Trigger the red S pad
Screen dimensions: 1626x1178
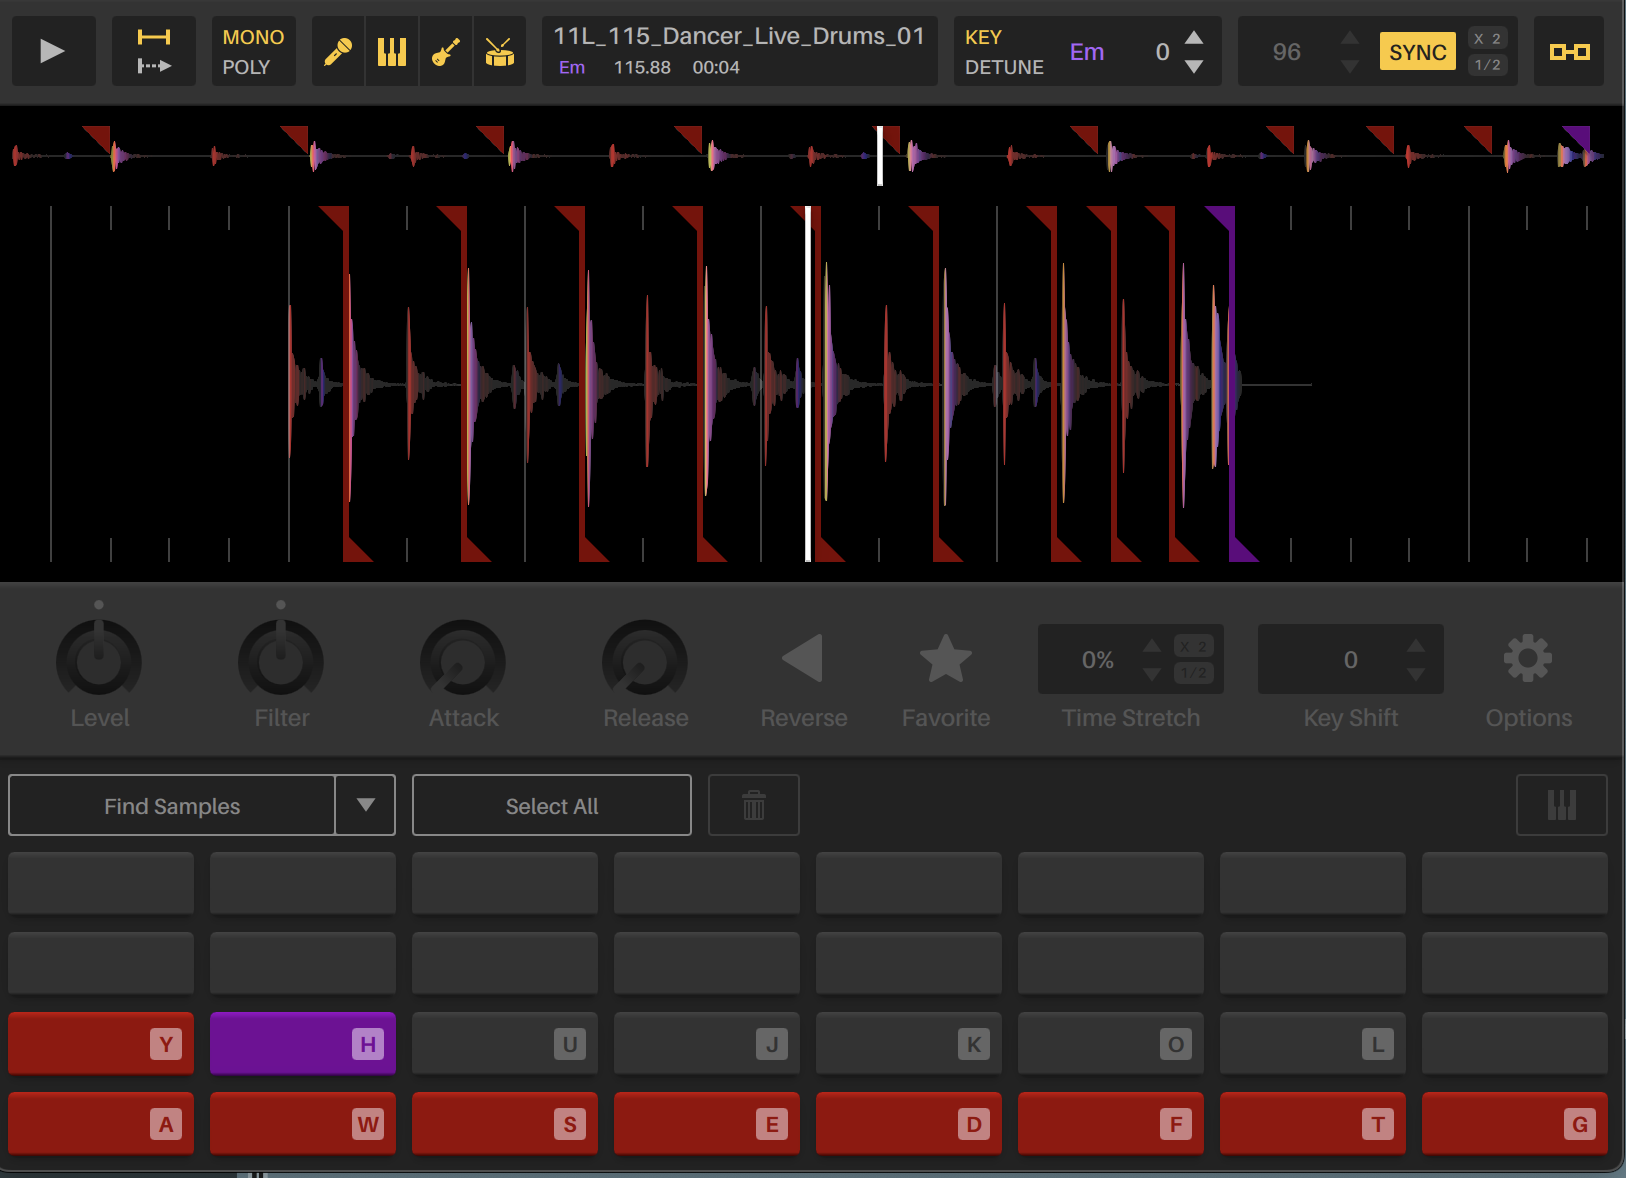click(505, 1124)
